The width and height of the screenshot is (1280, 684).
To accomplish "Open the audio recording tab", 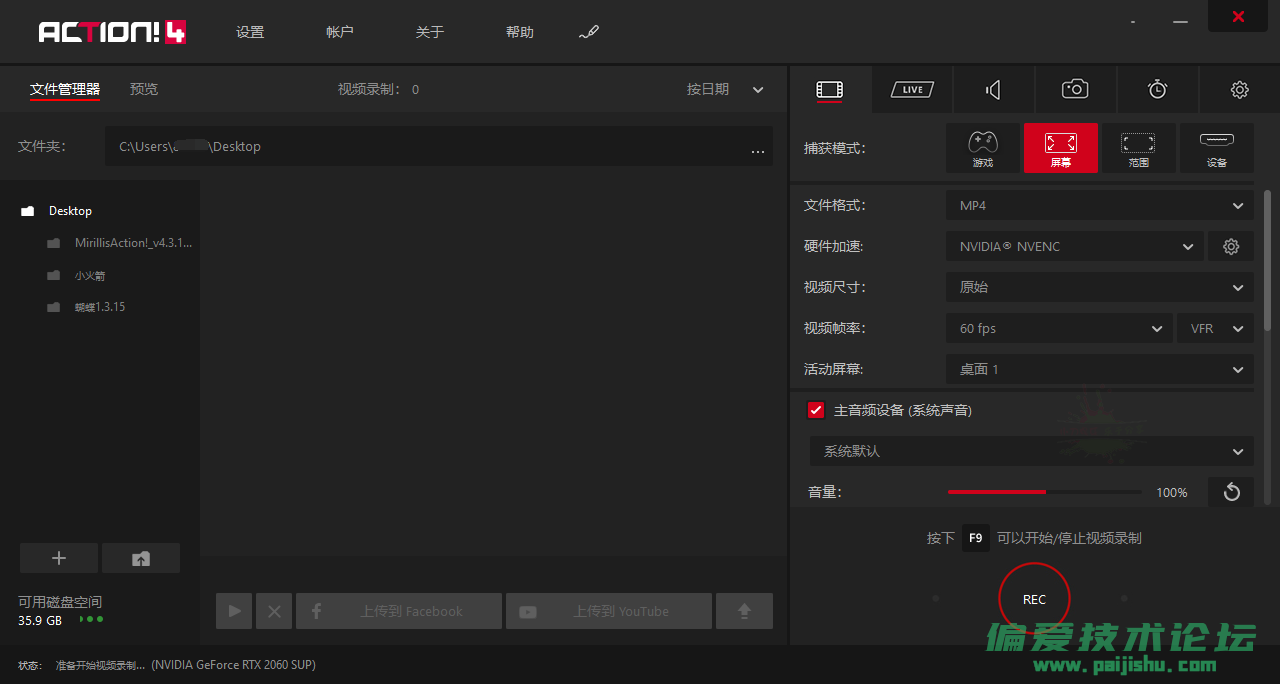I will [x=993, y=90].
